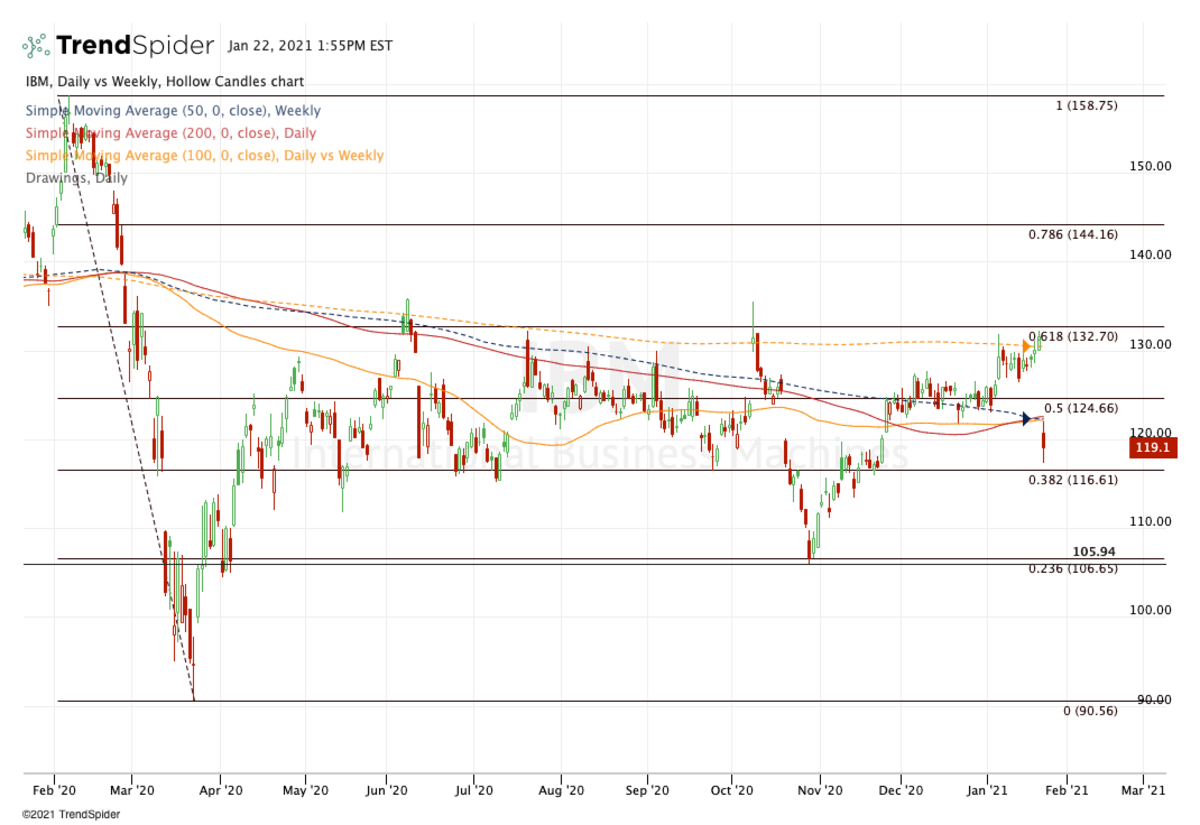Click the 0.382 (116.61) retracement label
This screenshot has width=1200, height=825.
[x=1073, y=480]
